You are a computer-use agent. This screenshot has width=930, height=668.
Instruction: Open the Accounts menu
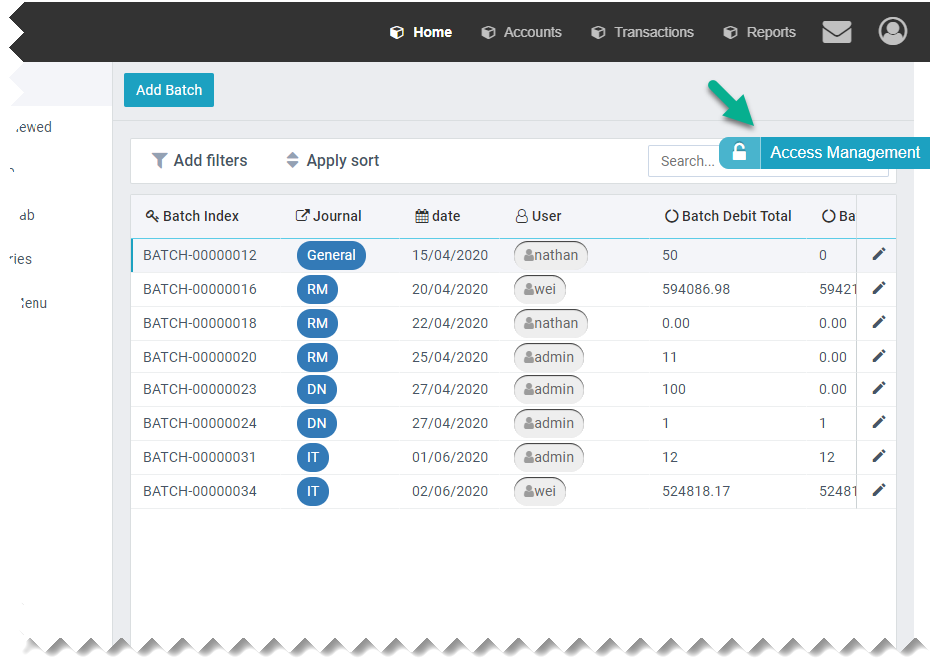point(521,32)
